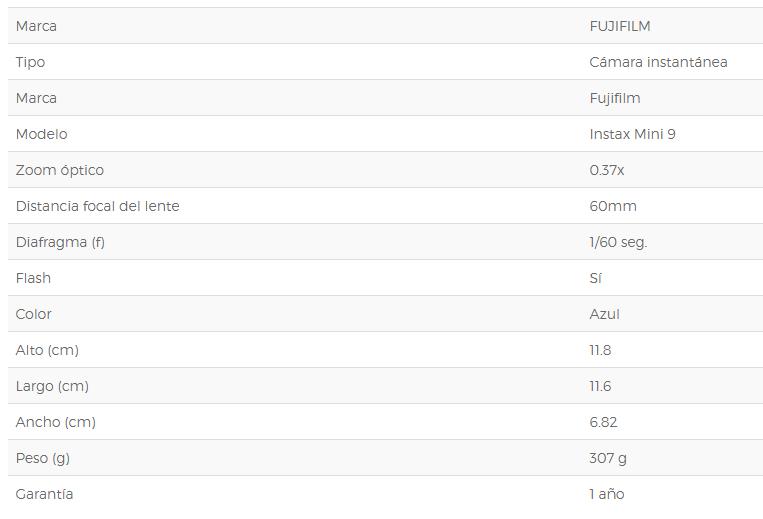Select the Tipo row label

[x=30, y=62]
